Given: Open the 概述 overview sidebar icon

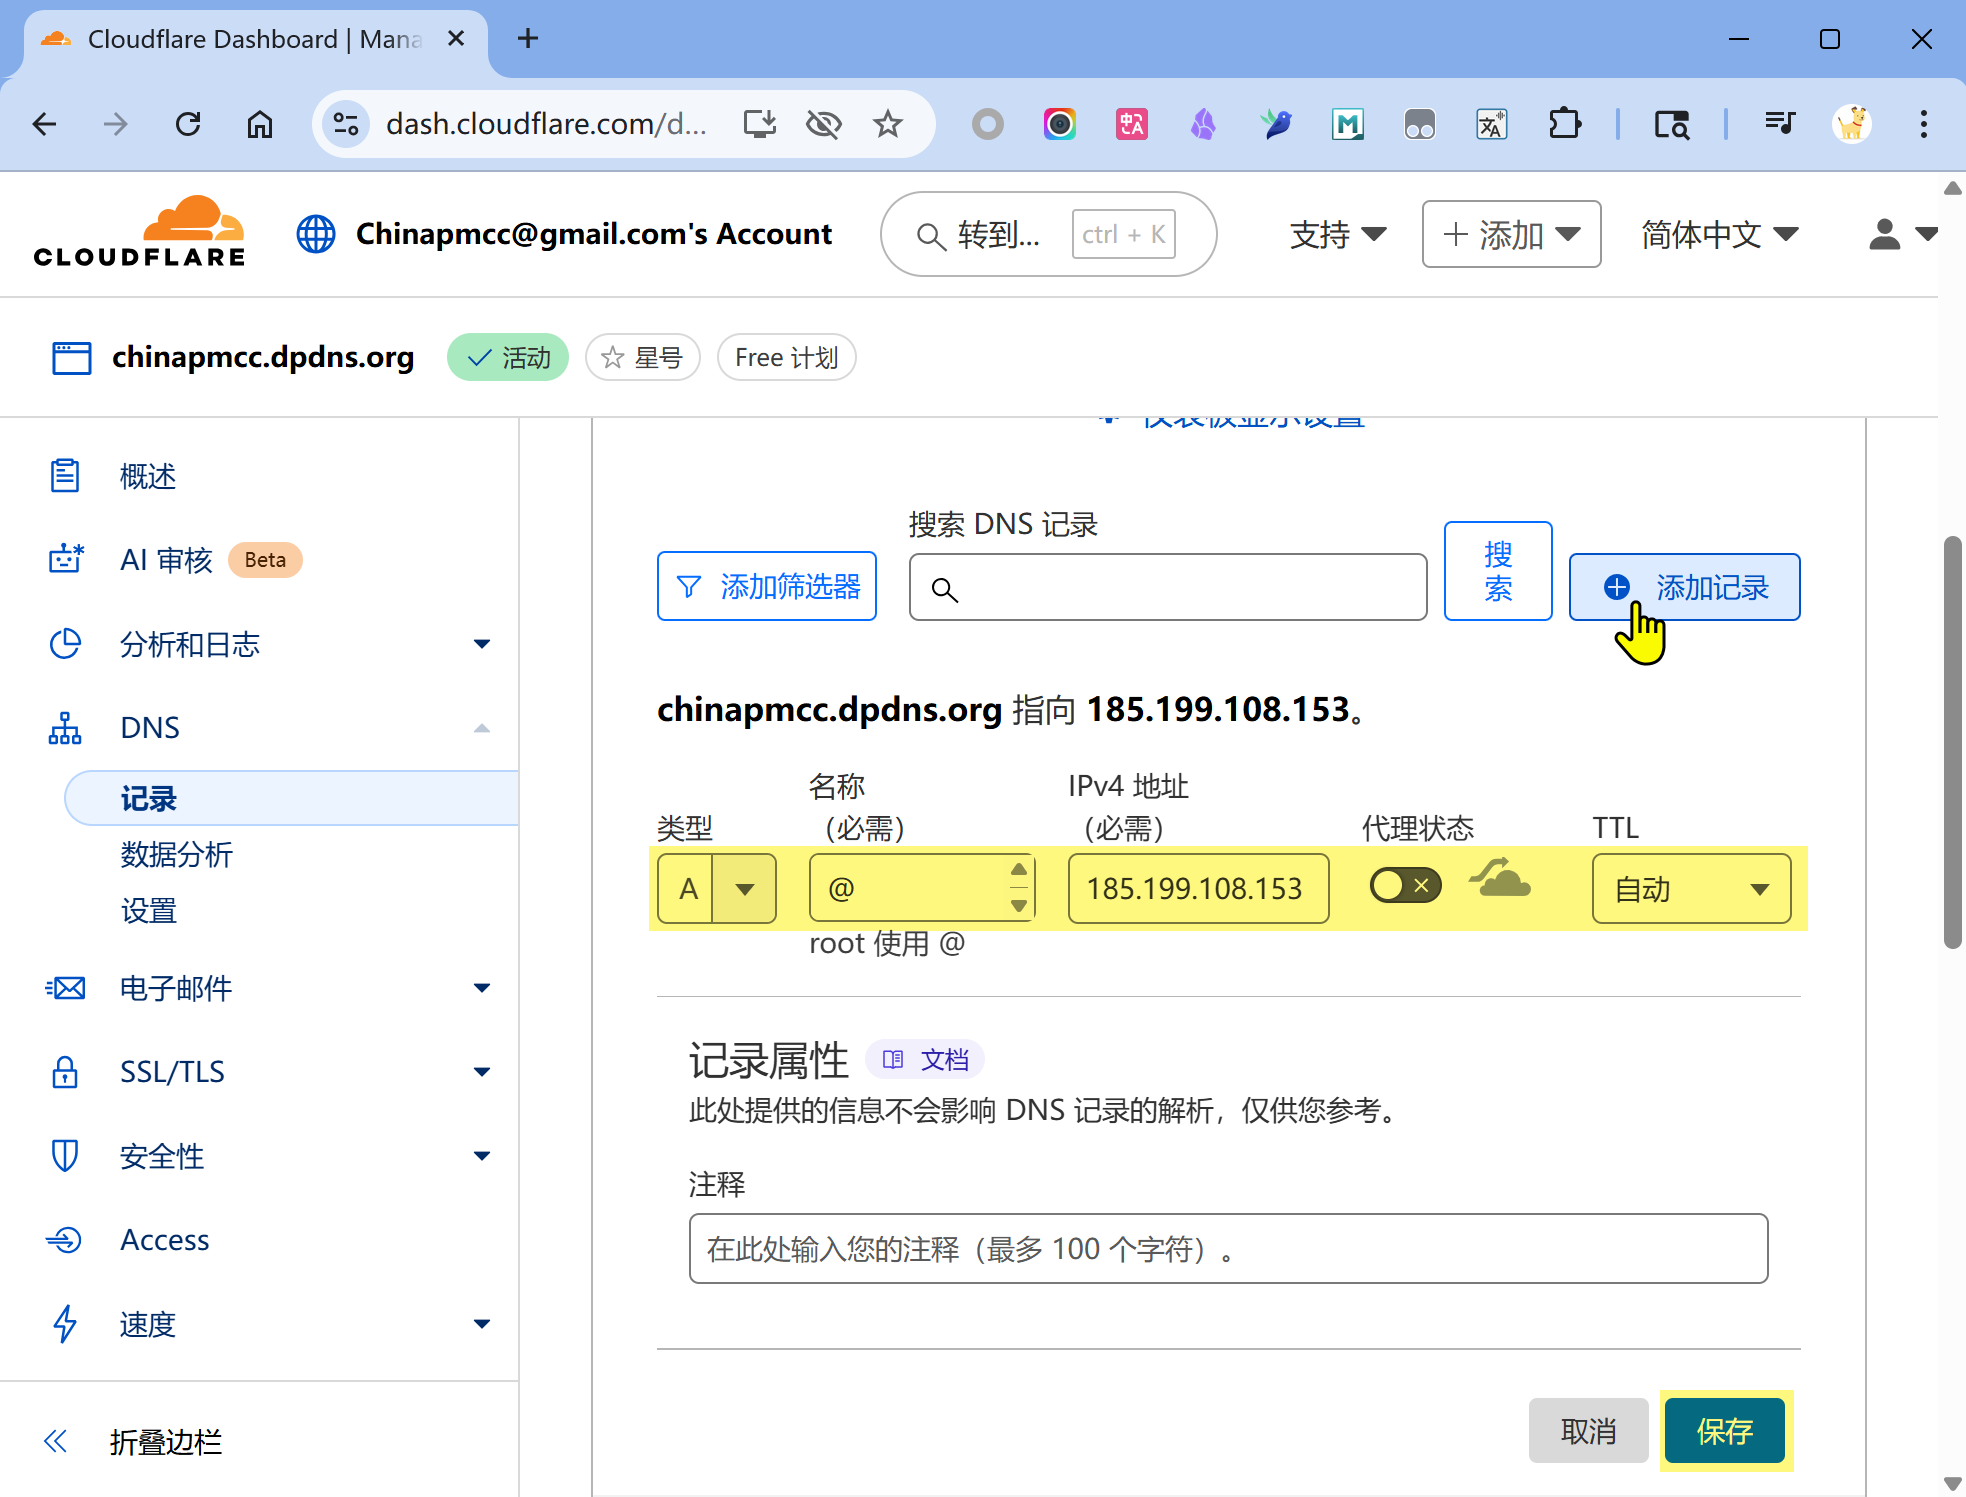Looking at the screenshot, I should (x=65, y=476).
